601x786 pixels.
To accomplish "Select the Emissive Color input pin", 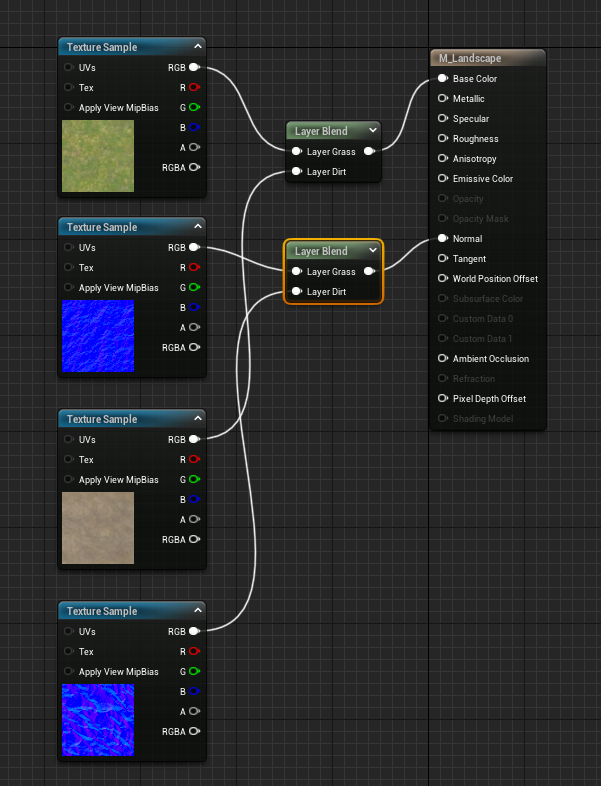I will pos(443,179).
